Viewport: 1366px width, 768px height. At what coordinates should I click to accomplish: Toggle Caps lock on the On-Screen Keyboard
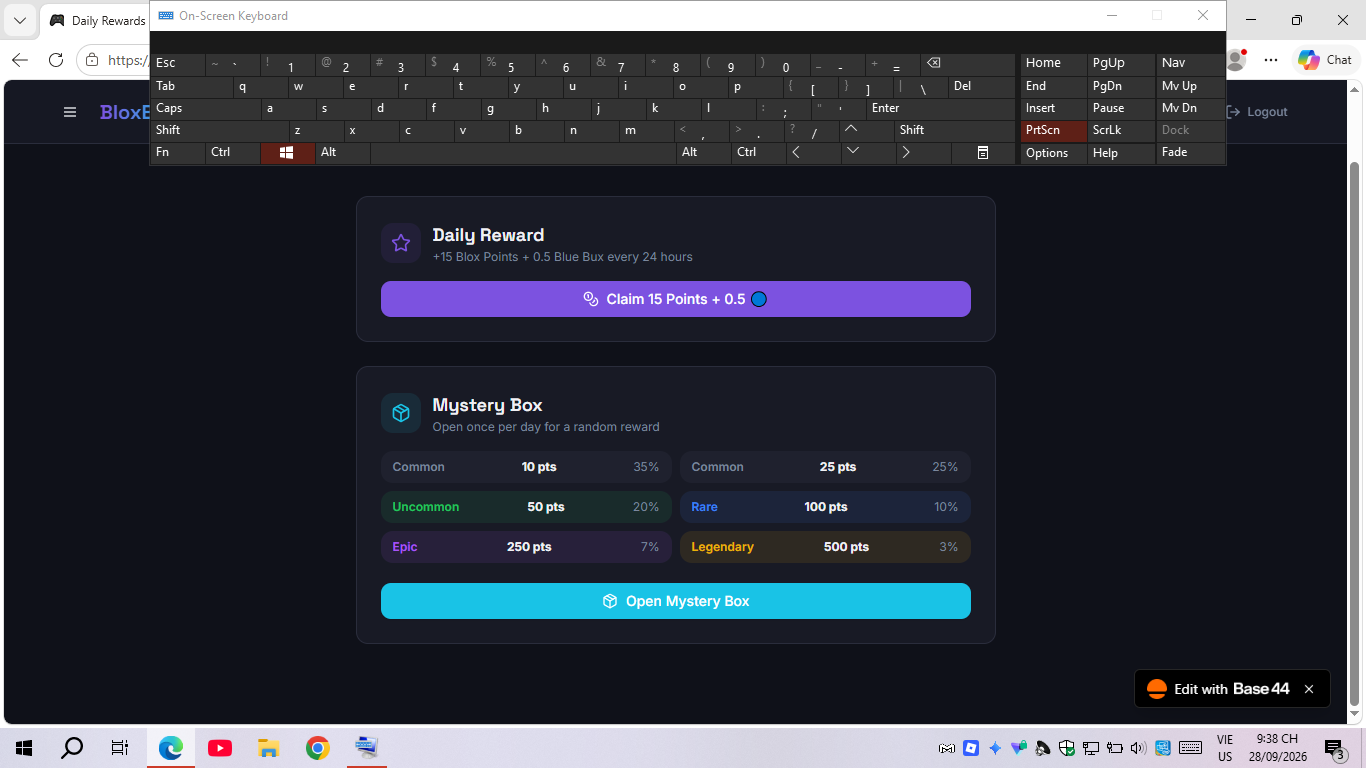[206, 109]
